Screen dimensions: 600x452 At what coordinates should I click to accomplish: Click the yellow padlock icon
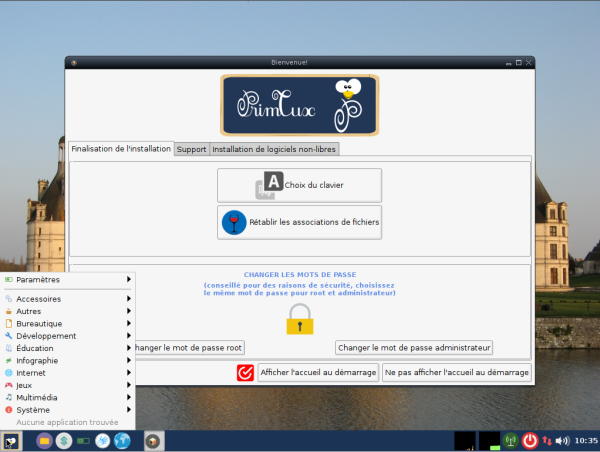300,319
